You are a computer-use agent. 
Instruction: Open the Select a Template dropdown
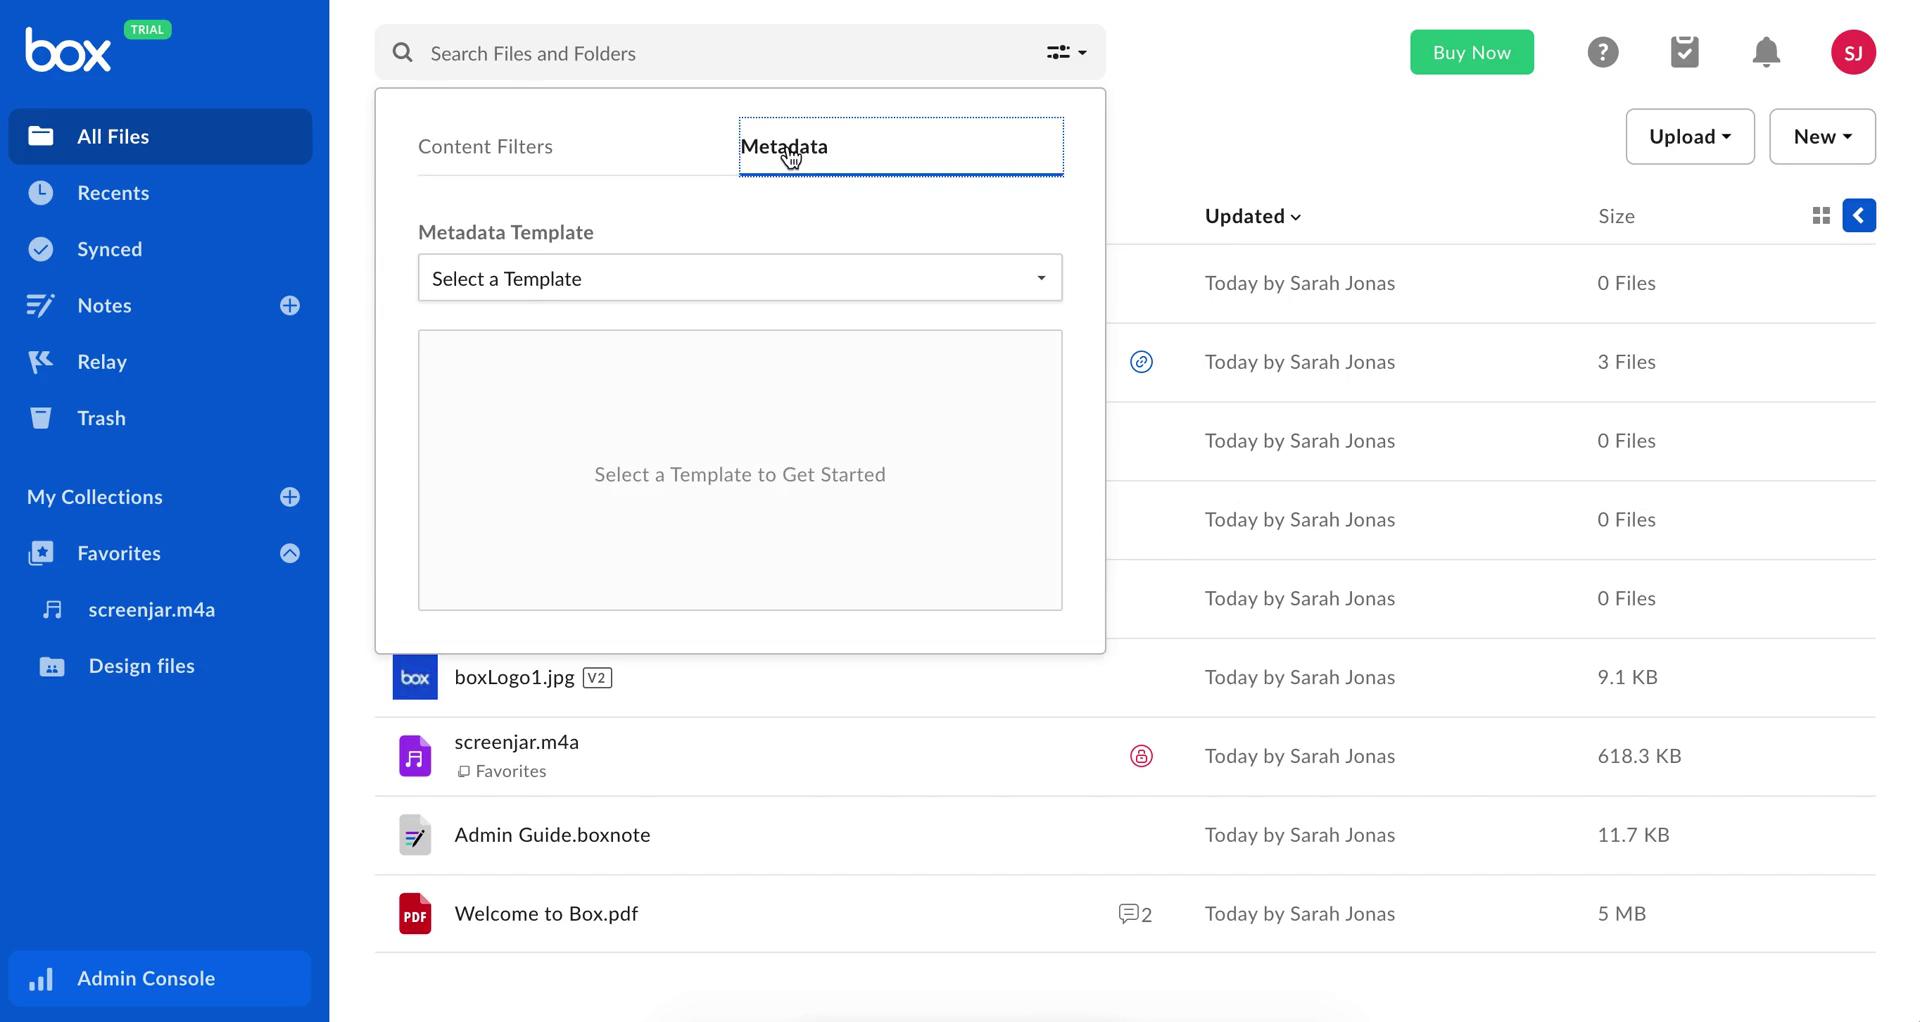tap(740, 278)
